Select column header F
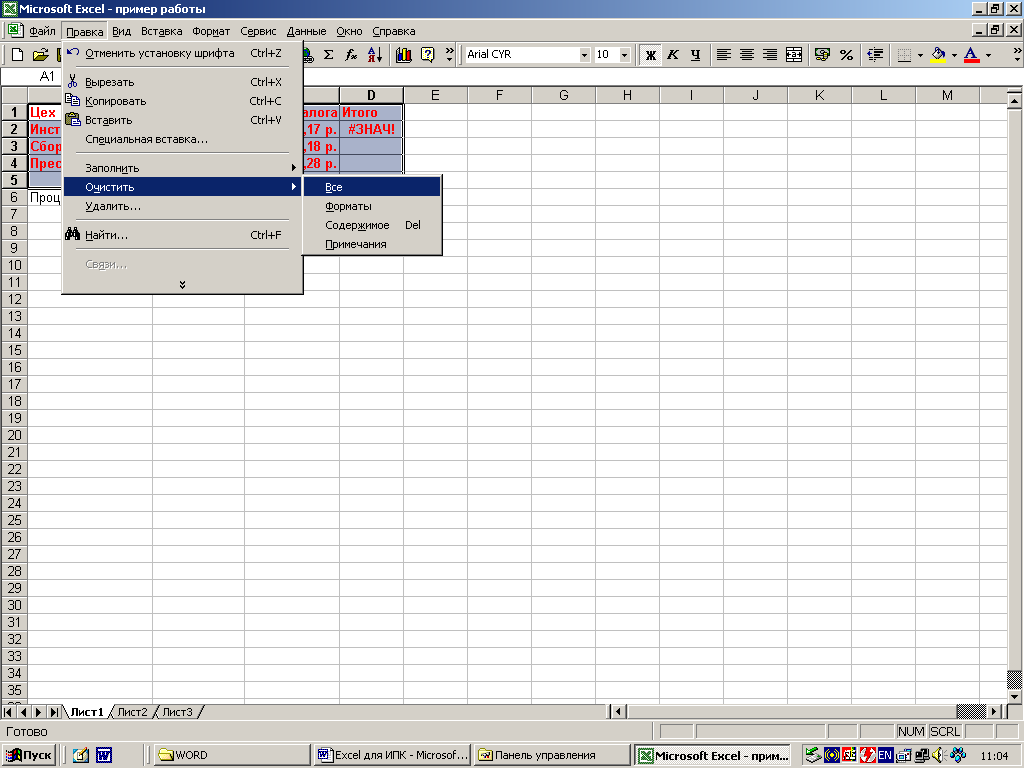The width and height of the screenshot is (1024, 768). point(500,95)
